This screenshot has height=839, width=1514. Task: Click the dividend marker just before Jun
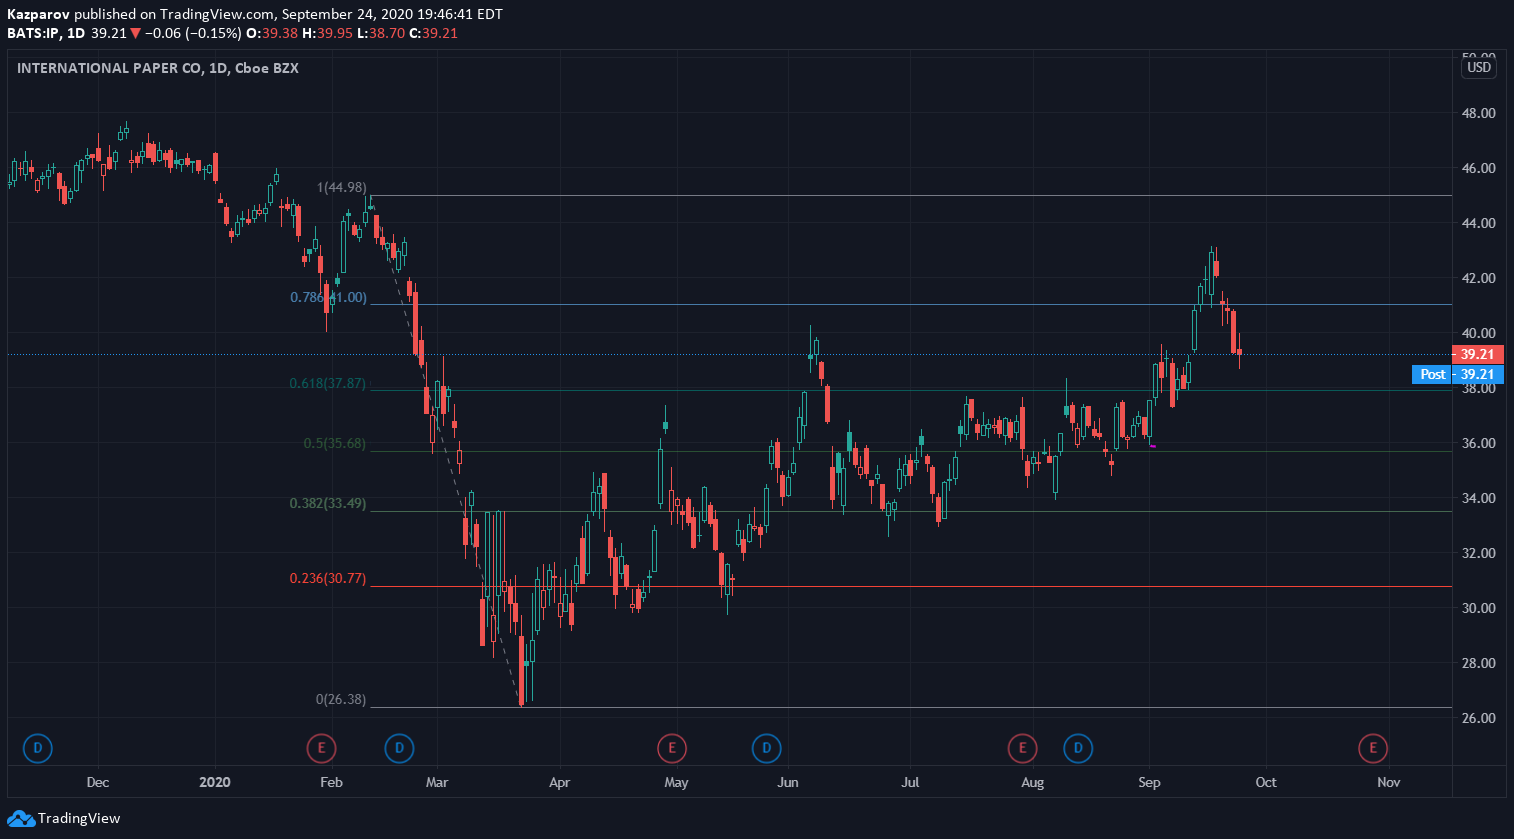pos(766,748)
